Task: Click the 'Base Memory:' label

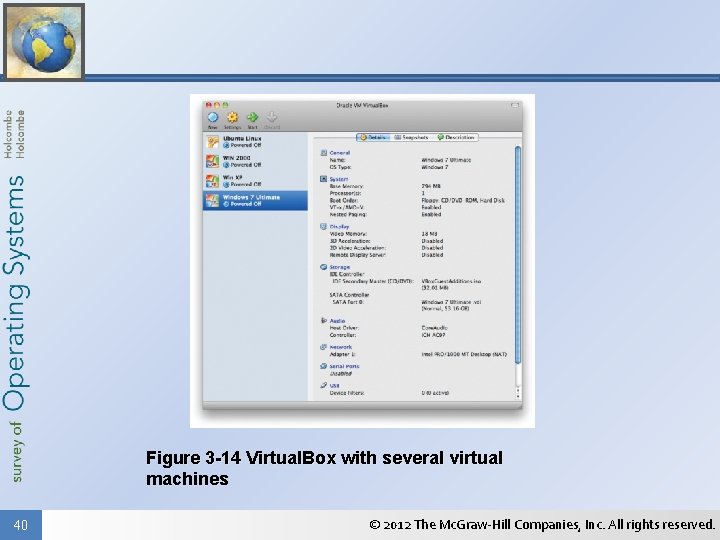Action: 347,186
